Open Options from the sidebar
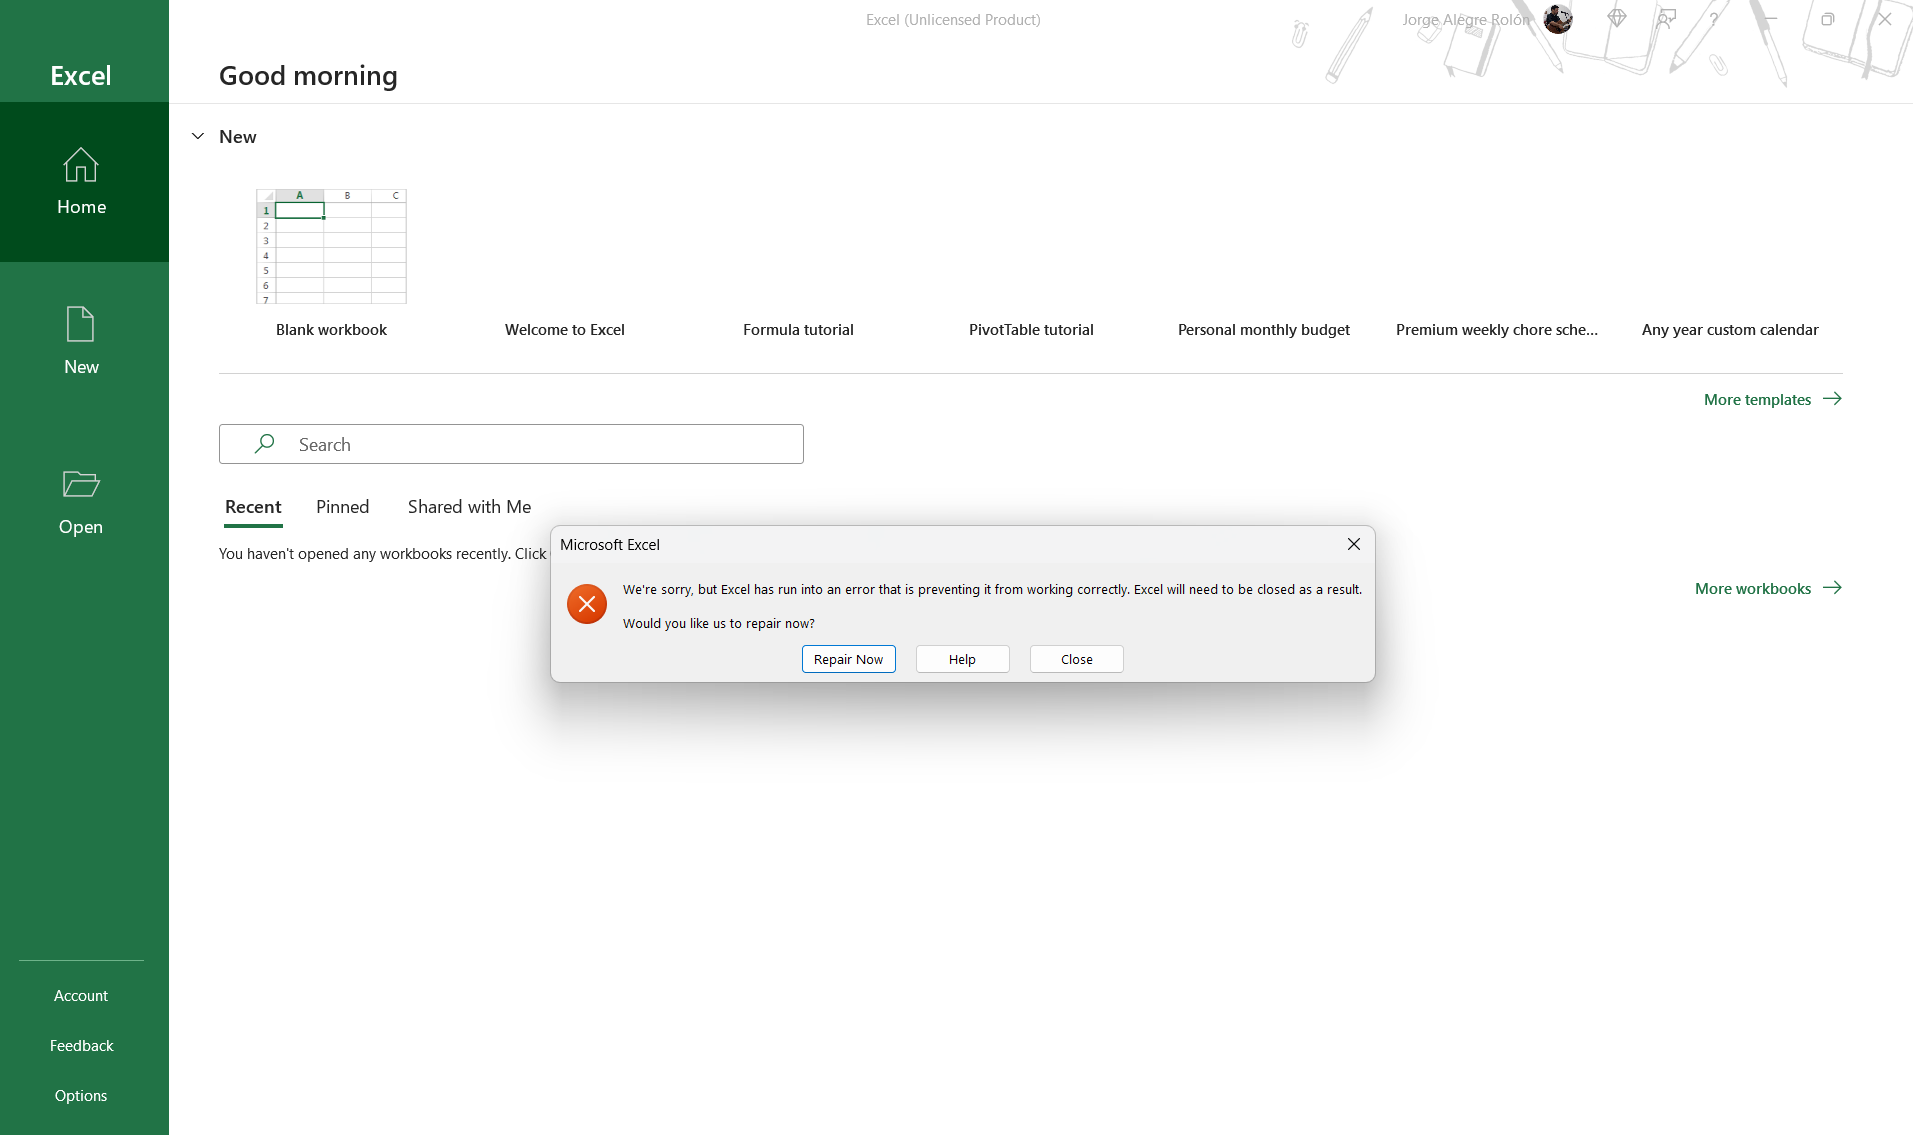The height and width of the screenshot is (1135, 1913). (80, 1095)
